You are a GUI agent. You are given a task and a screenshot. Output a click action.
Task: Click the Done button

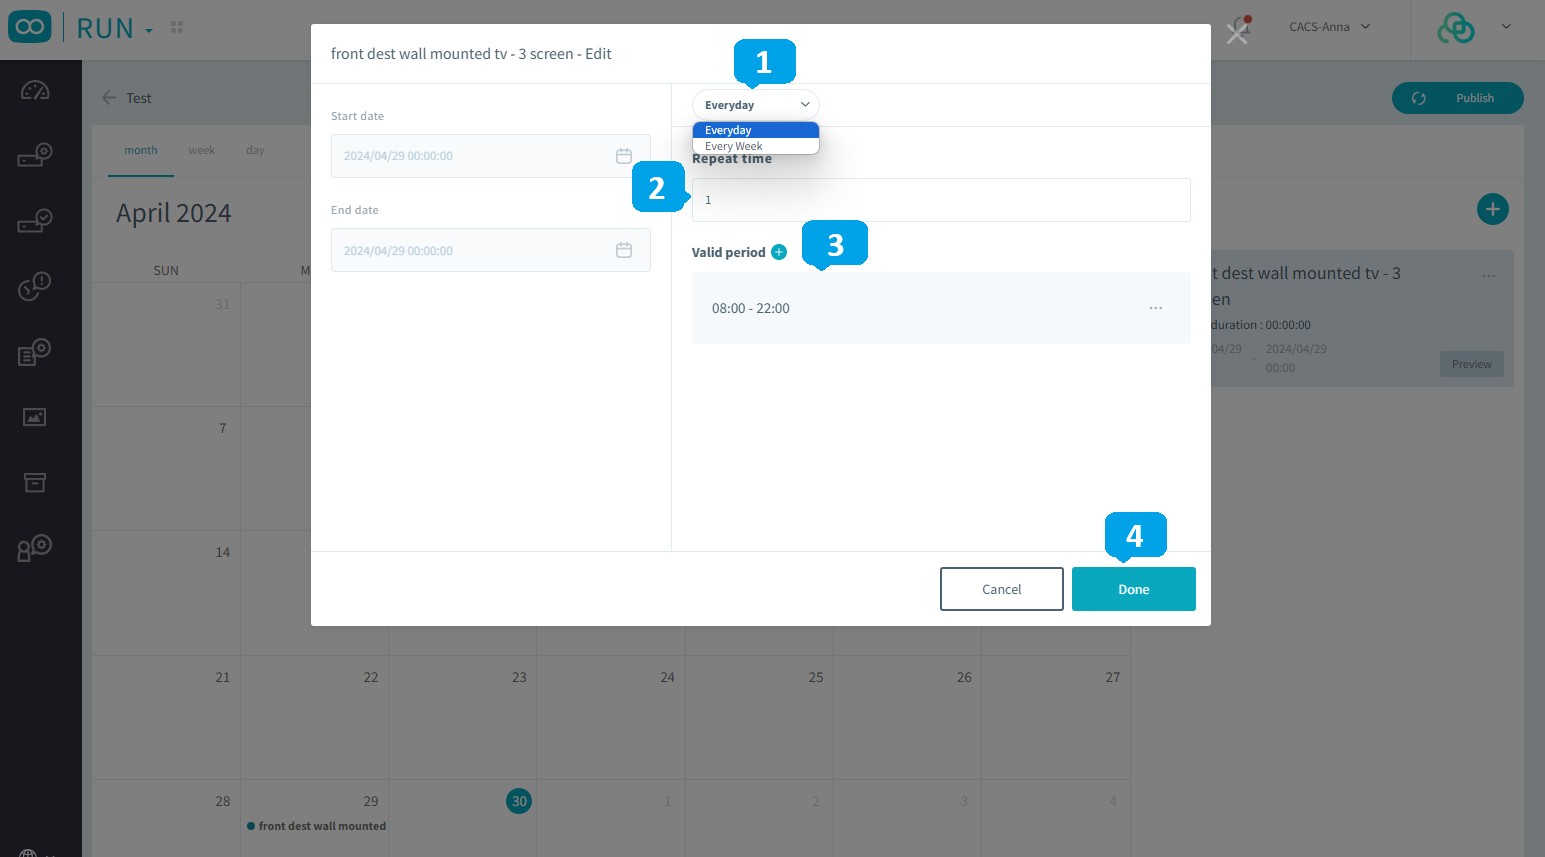click(1134, 589)
